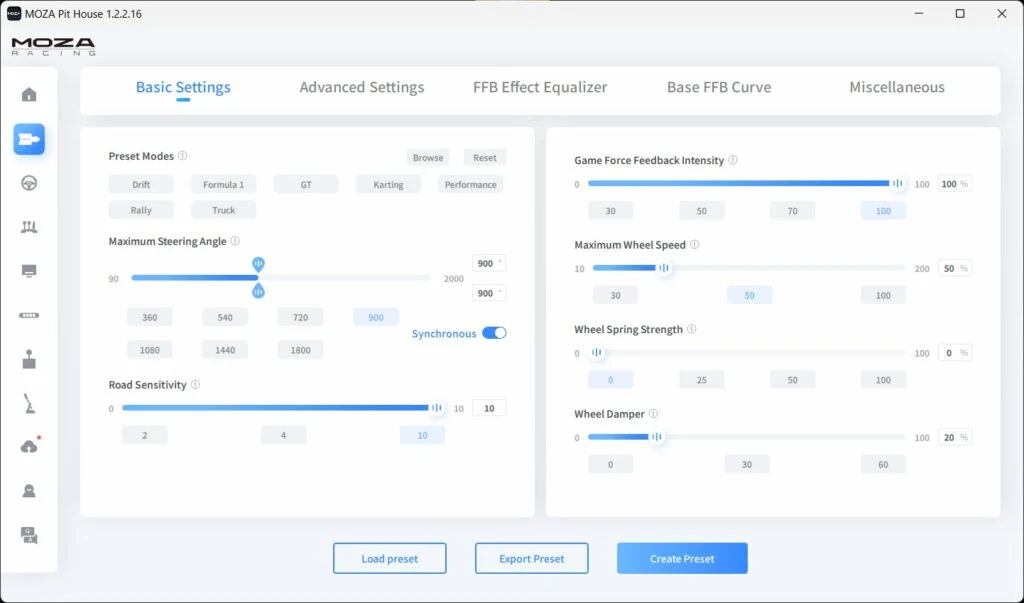This screenshot has width=1024, height=603.
Task: Set Road Sensitivity preset to 4
Action: point(283,434)
